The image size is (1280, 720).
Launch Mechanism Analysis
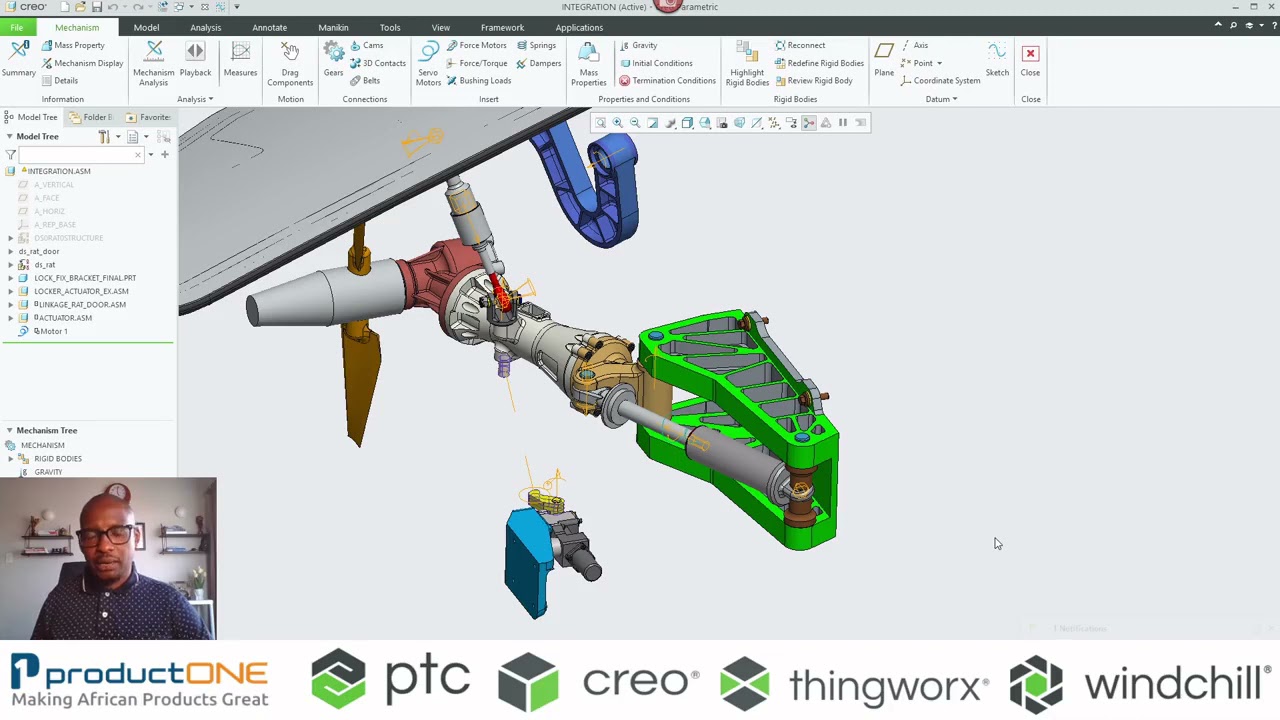coord(153,64)
